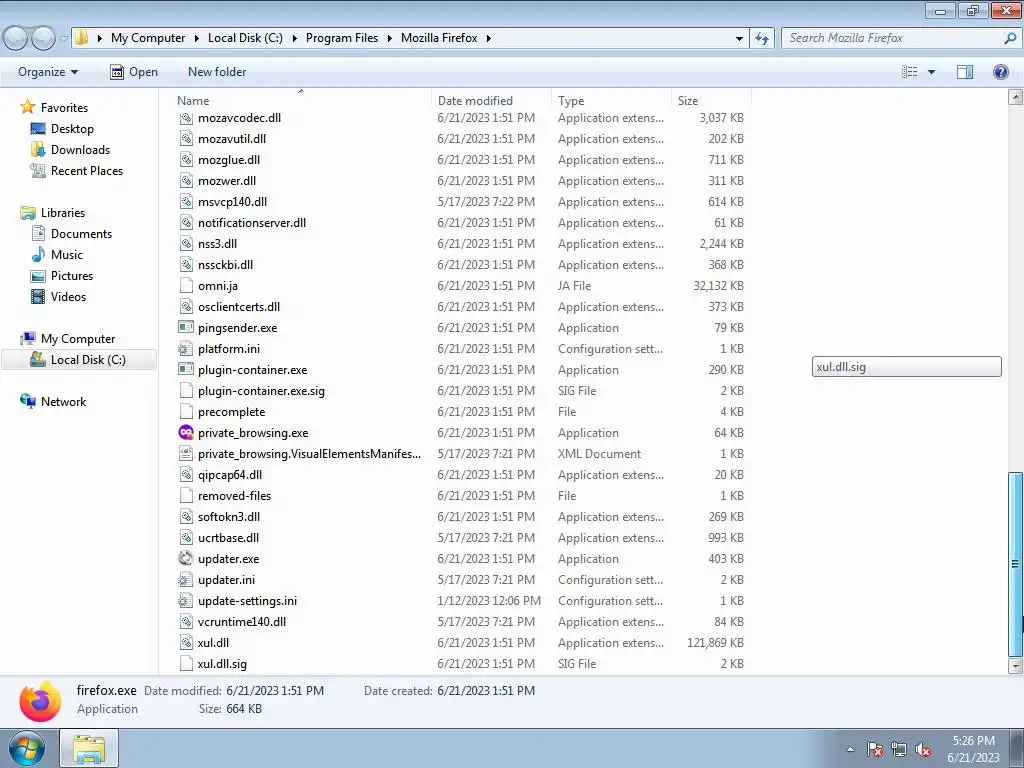Select Music library
Screen dimensions: 1024x768
pyautogui.click(x=67, y=254)
